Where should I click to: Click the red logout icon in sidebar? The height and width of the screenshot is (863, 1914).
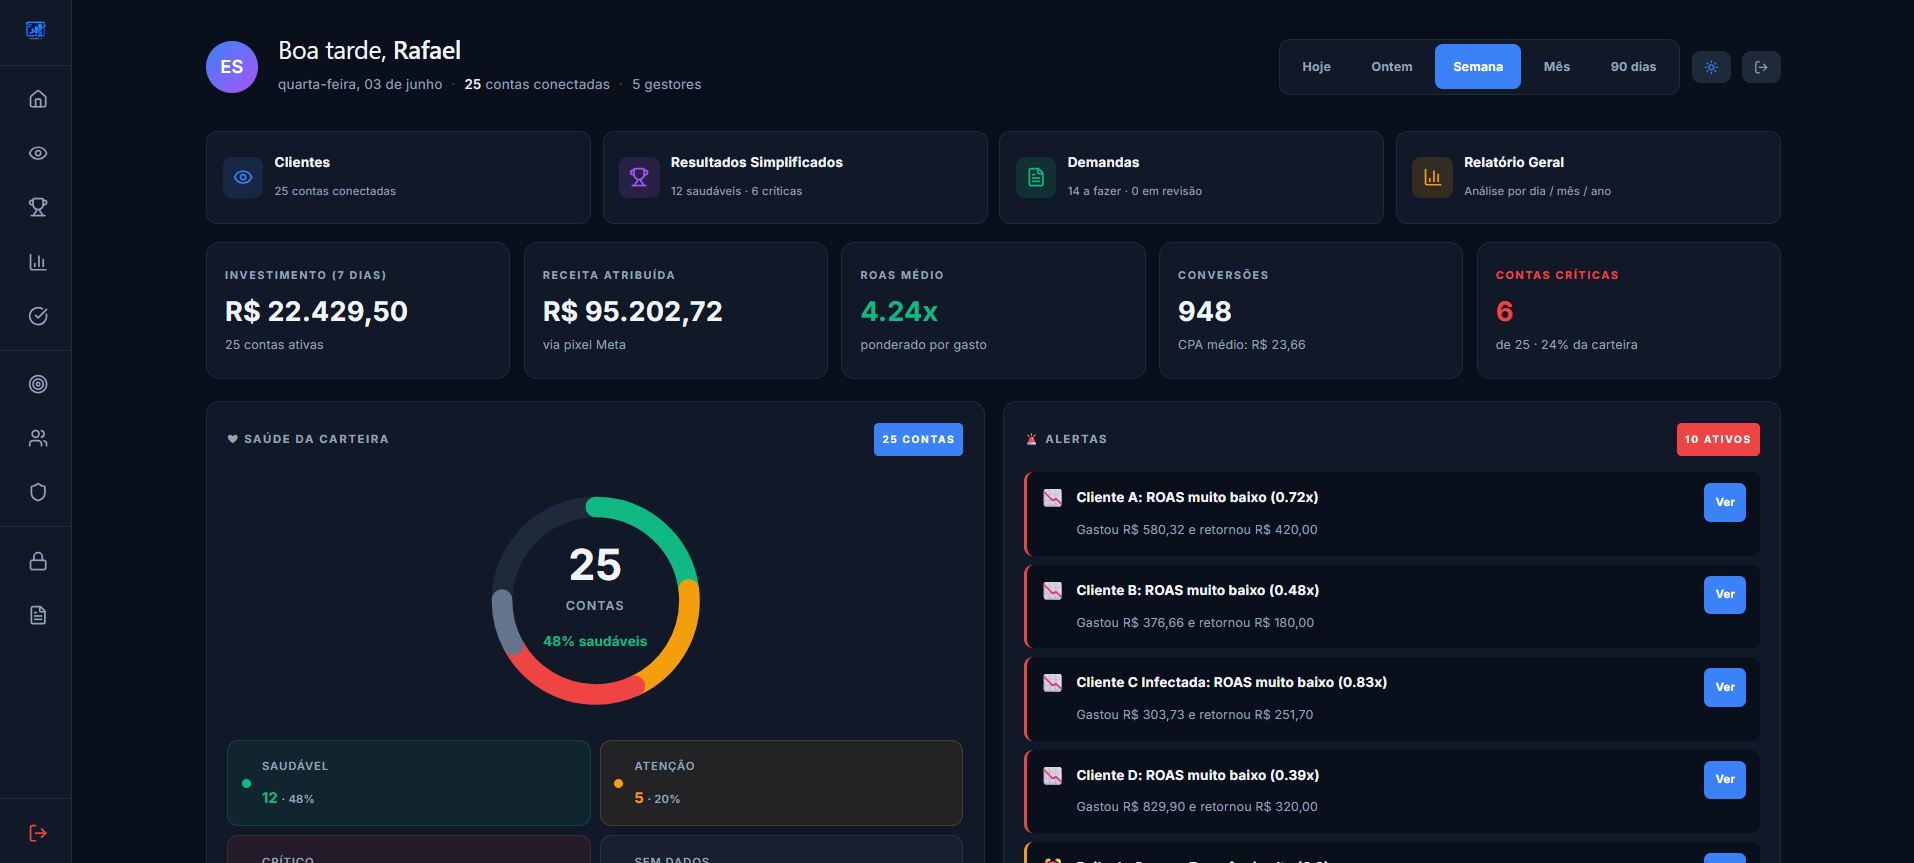[38, 833]
